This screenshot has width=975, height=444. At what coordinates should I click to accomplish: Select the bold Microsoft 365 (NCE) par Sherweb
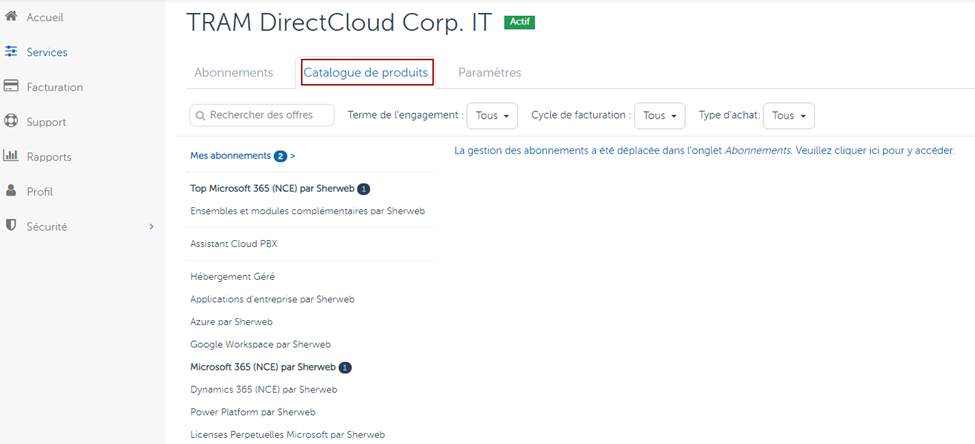[263, 367]
